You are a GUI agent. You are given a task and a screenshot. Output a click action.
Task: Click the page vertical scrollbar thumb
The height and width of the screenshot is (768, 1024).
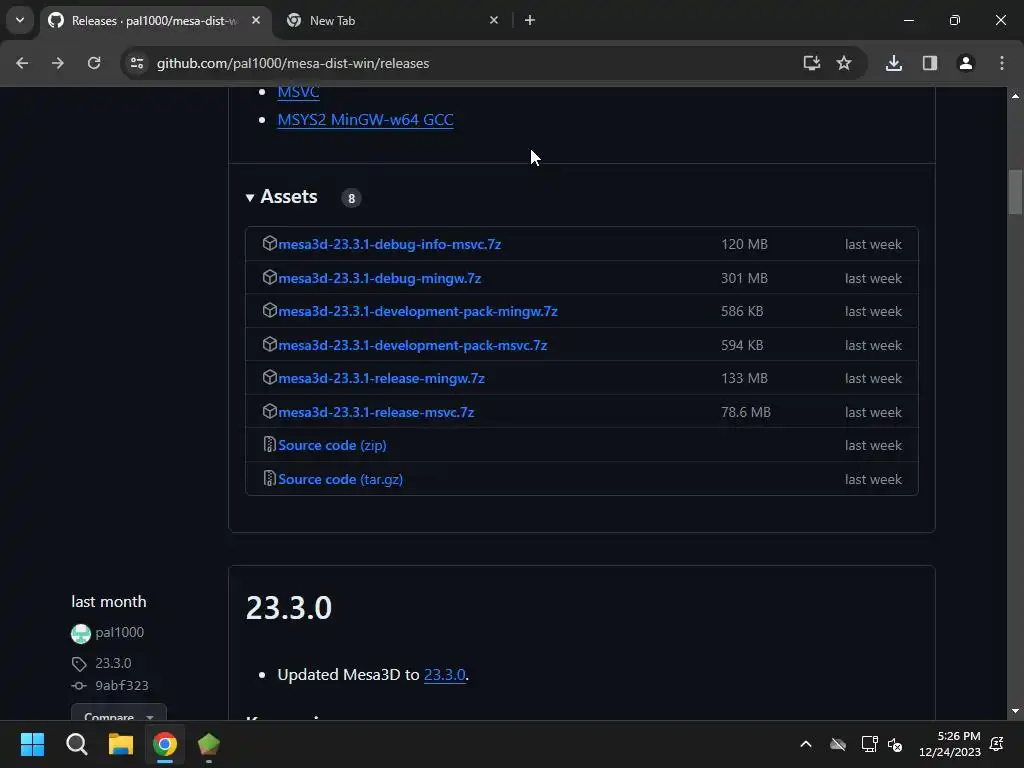click(x=1015, y=192)
